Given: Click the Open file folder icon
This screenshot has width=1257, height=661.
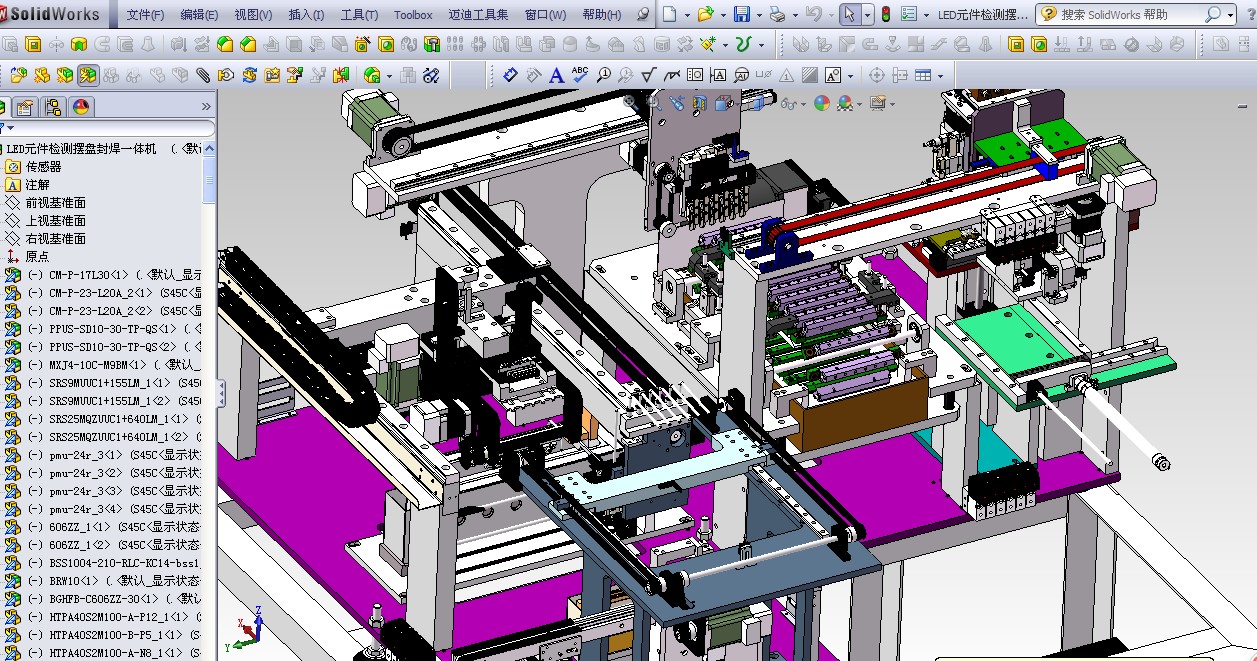Looking at the screenshot, I should 705,14.
